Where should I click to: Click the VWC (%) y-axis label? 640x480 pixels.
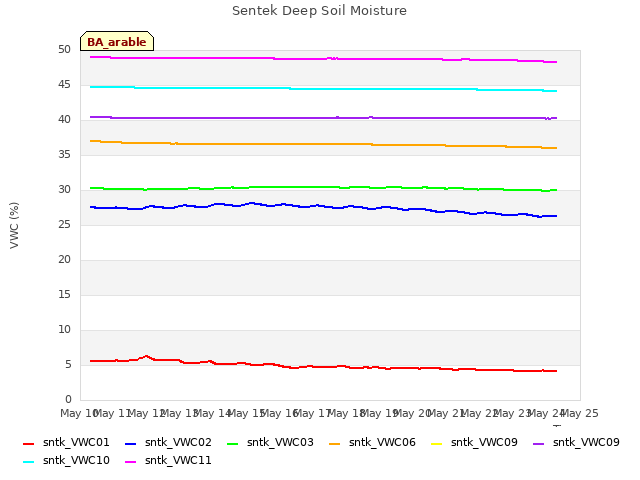pos(14,225)
